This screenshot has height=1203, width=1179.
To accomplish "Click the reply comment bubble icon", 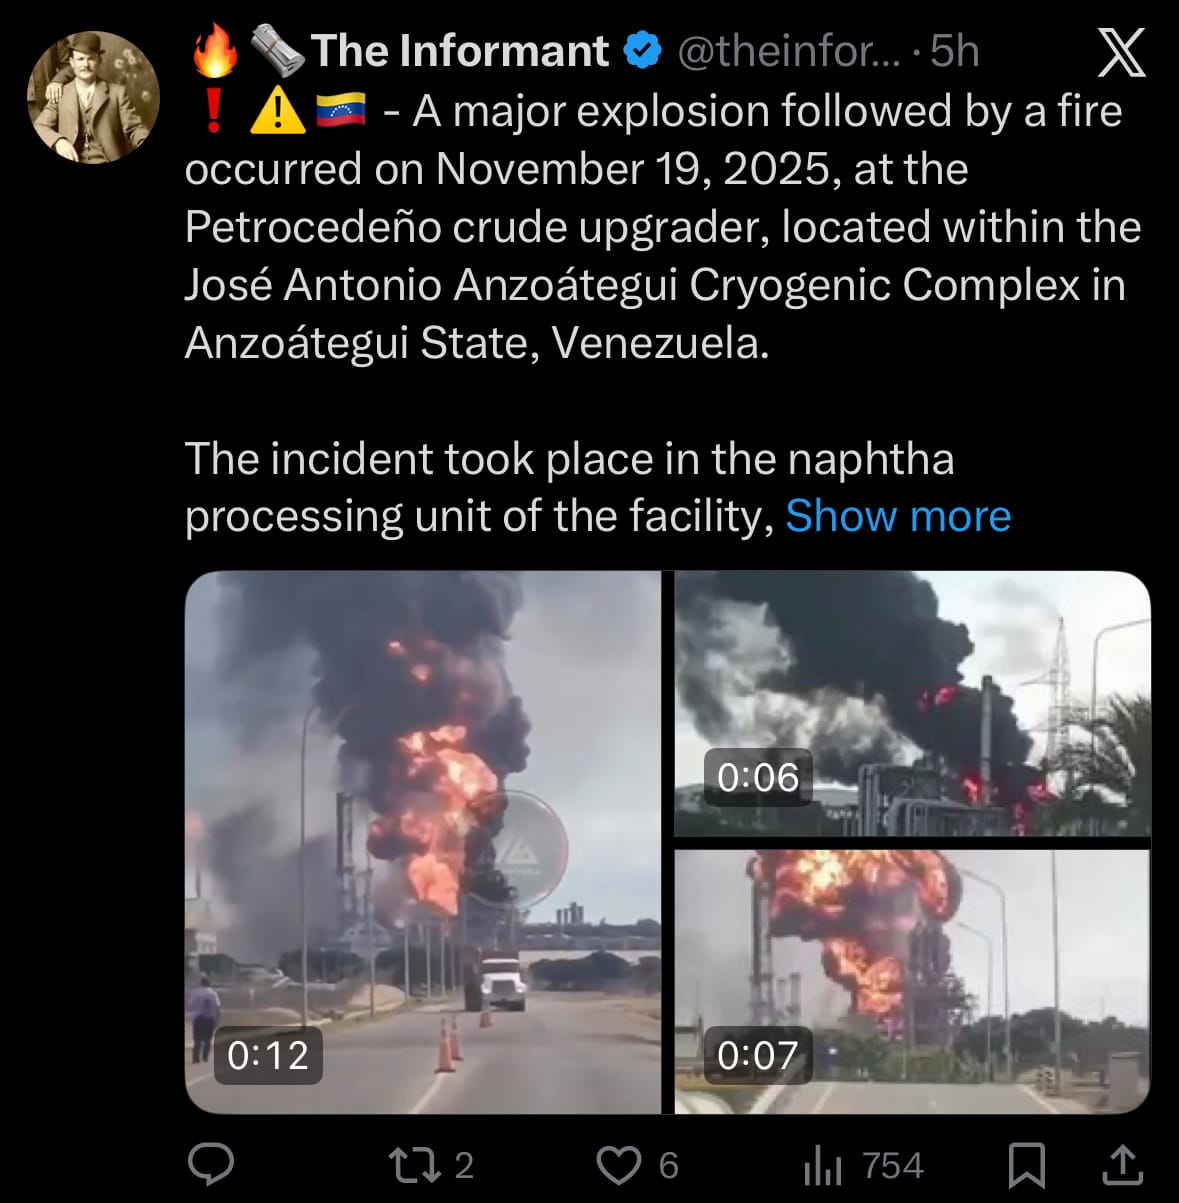I will point(211,1164).
